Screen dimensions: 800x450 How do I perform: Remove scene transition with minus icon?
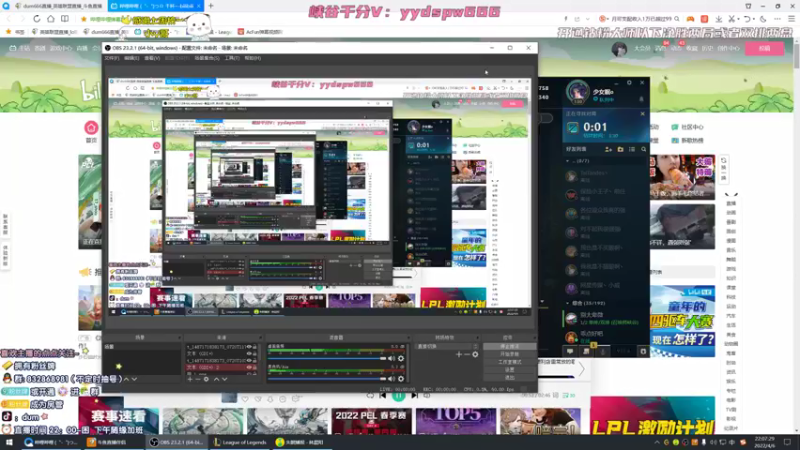pyautogui.click(x=467, y=354)
